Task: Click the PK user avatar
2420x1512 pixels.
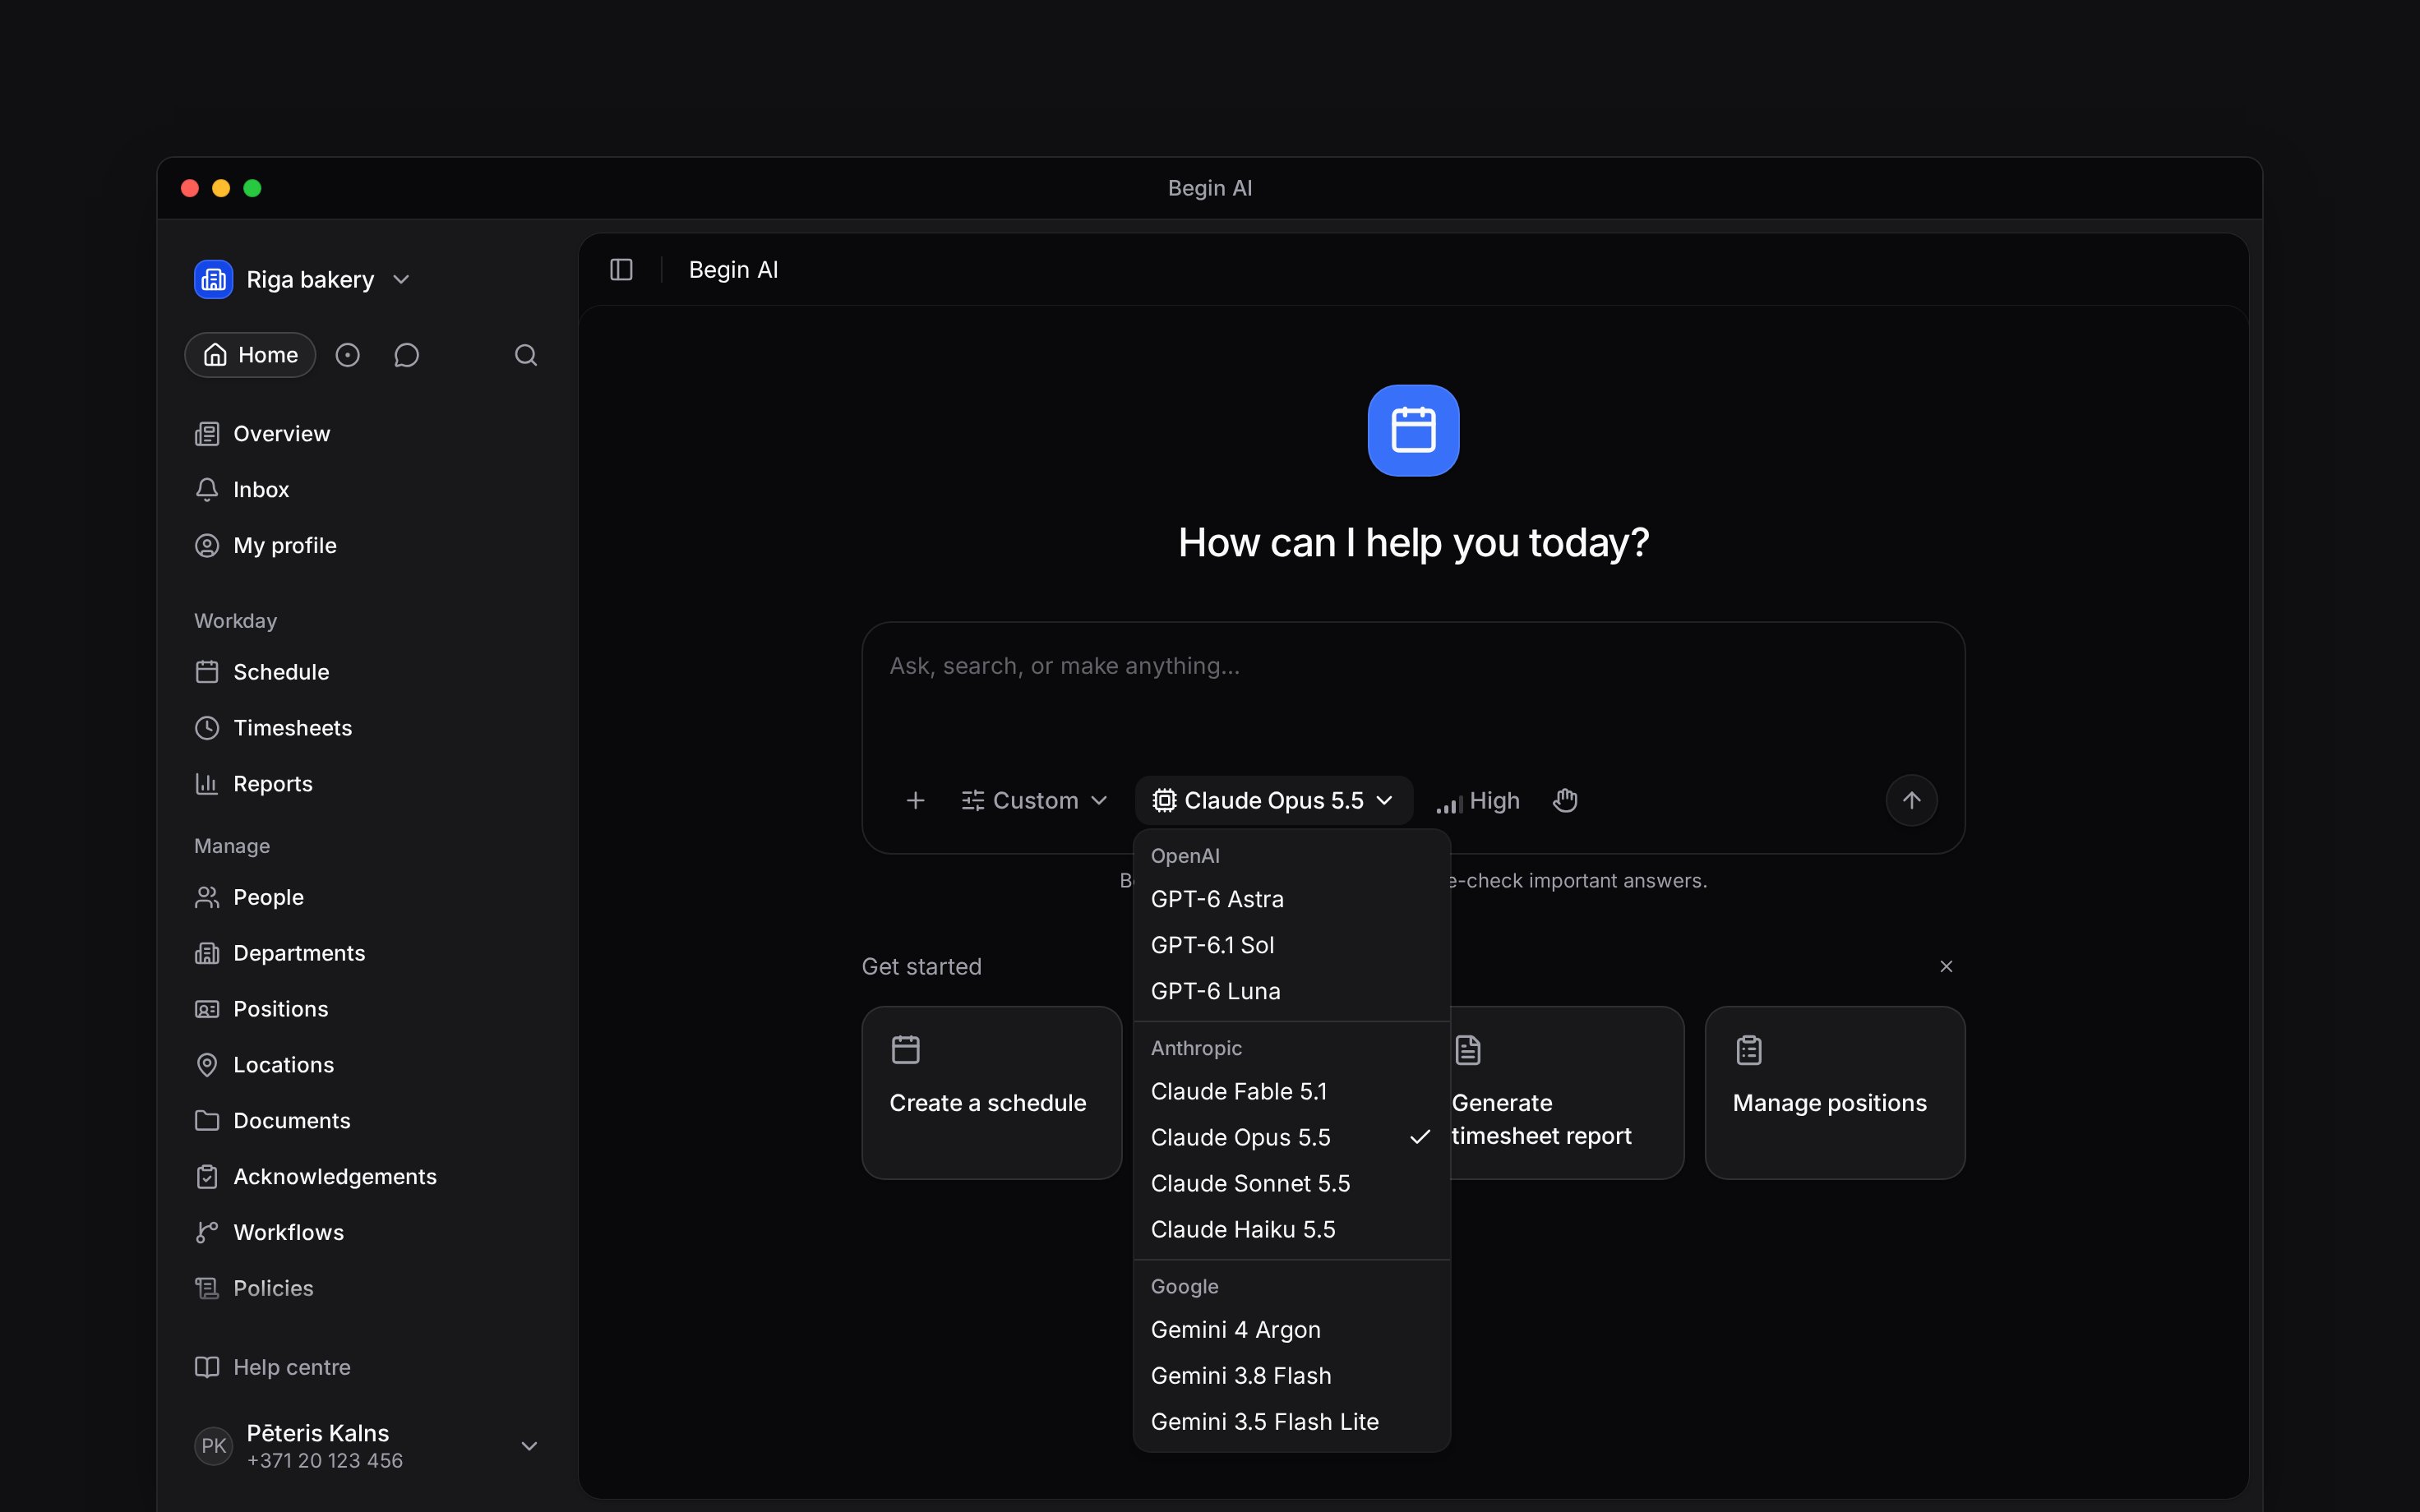Action: 213,1446
